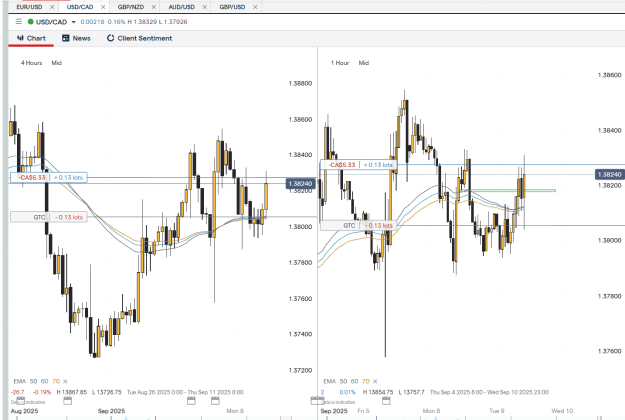
Task: Click the green price zone rectangle on the 1-hour chart
Action: point(507,190)
